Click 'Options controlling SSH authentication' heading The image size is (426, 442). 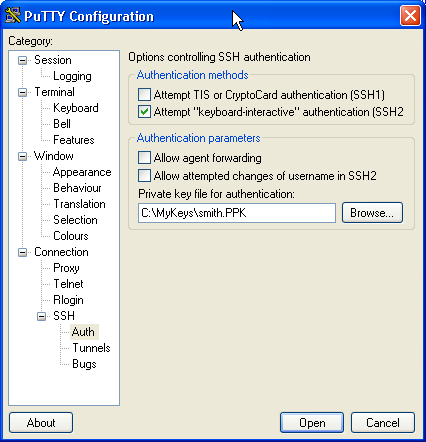[x=219, y=57]
